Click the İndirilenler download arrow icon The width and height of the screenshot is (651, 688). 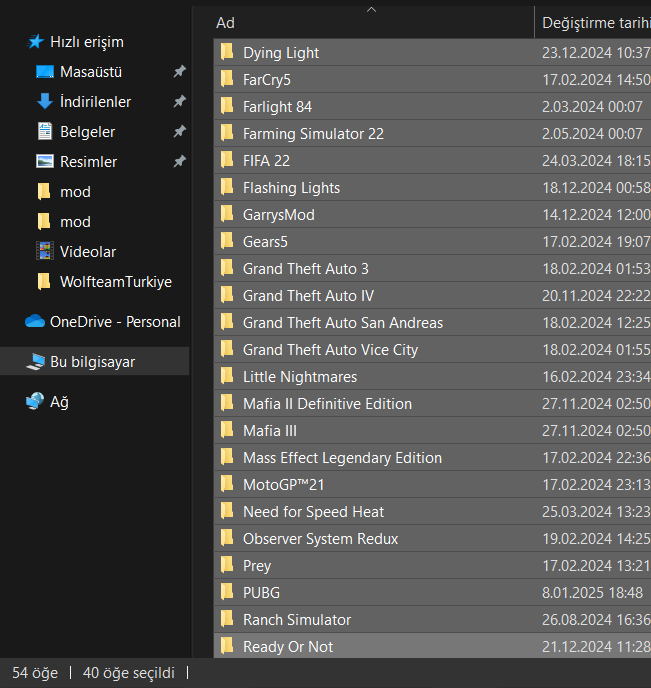click(45, 102)
